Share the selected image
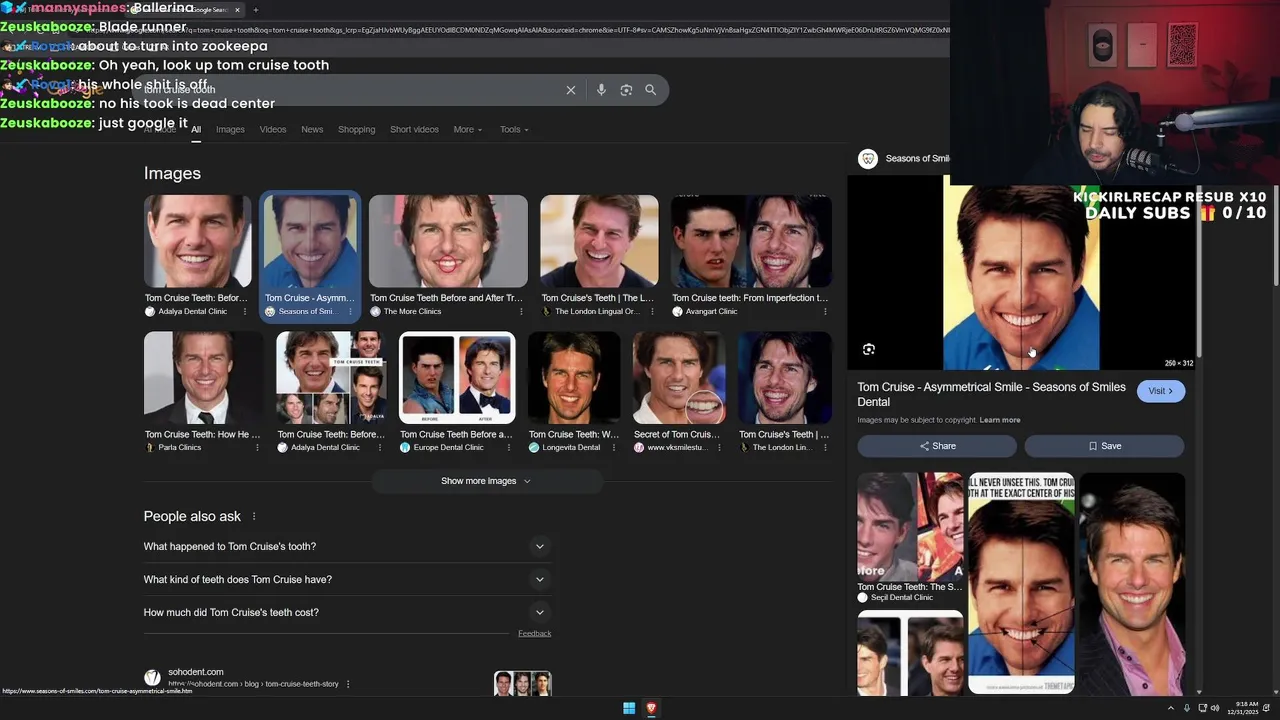 937,446
